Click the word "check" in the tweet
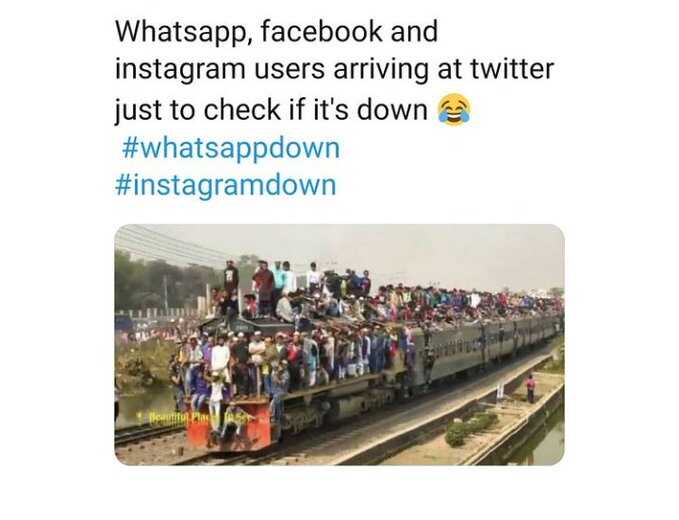The width and height of the screenshot is (679, 520). [x=242, y=109]
